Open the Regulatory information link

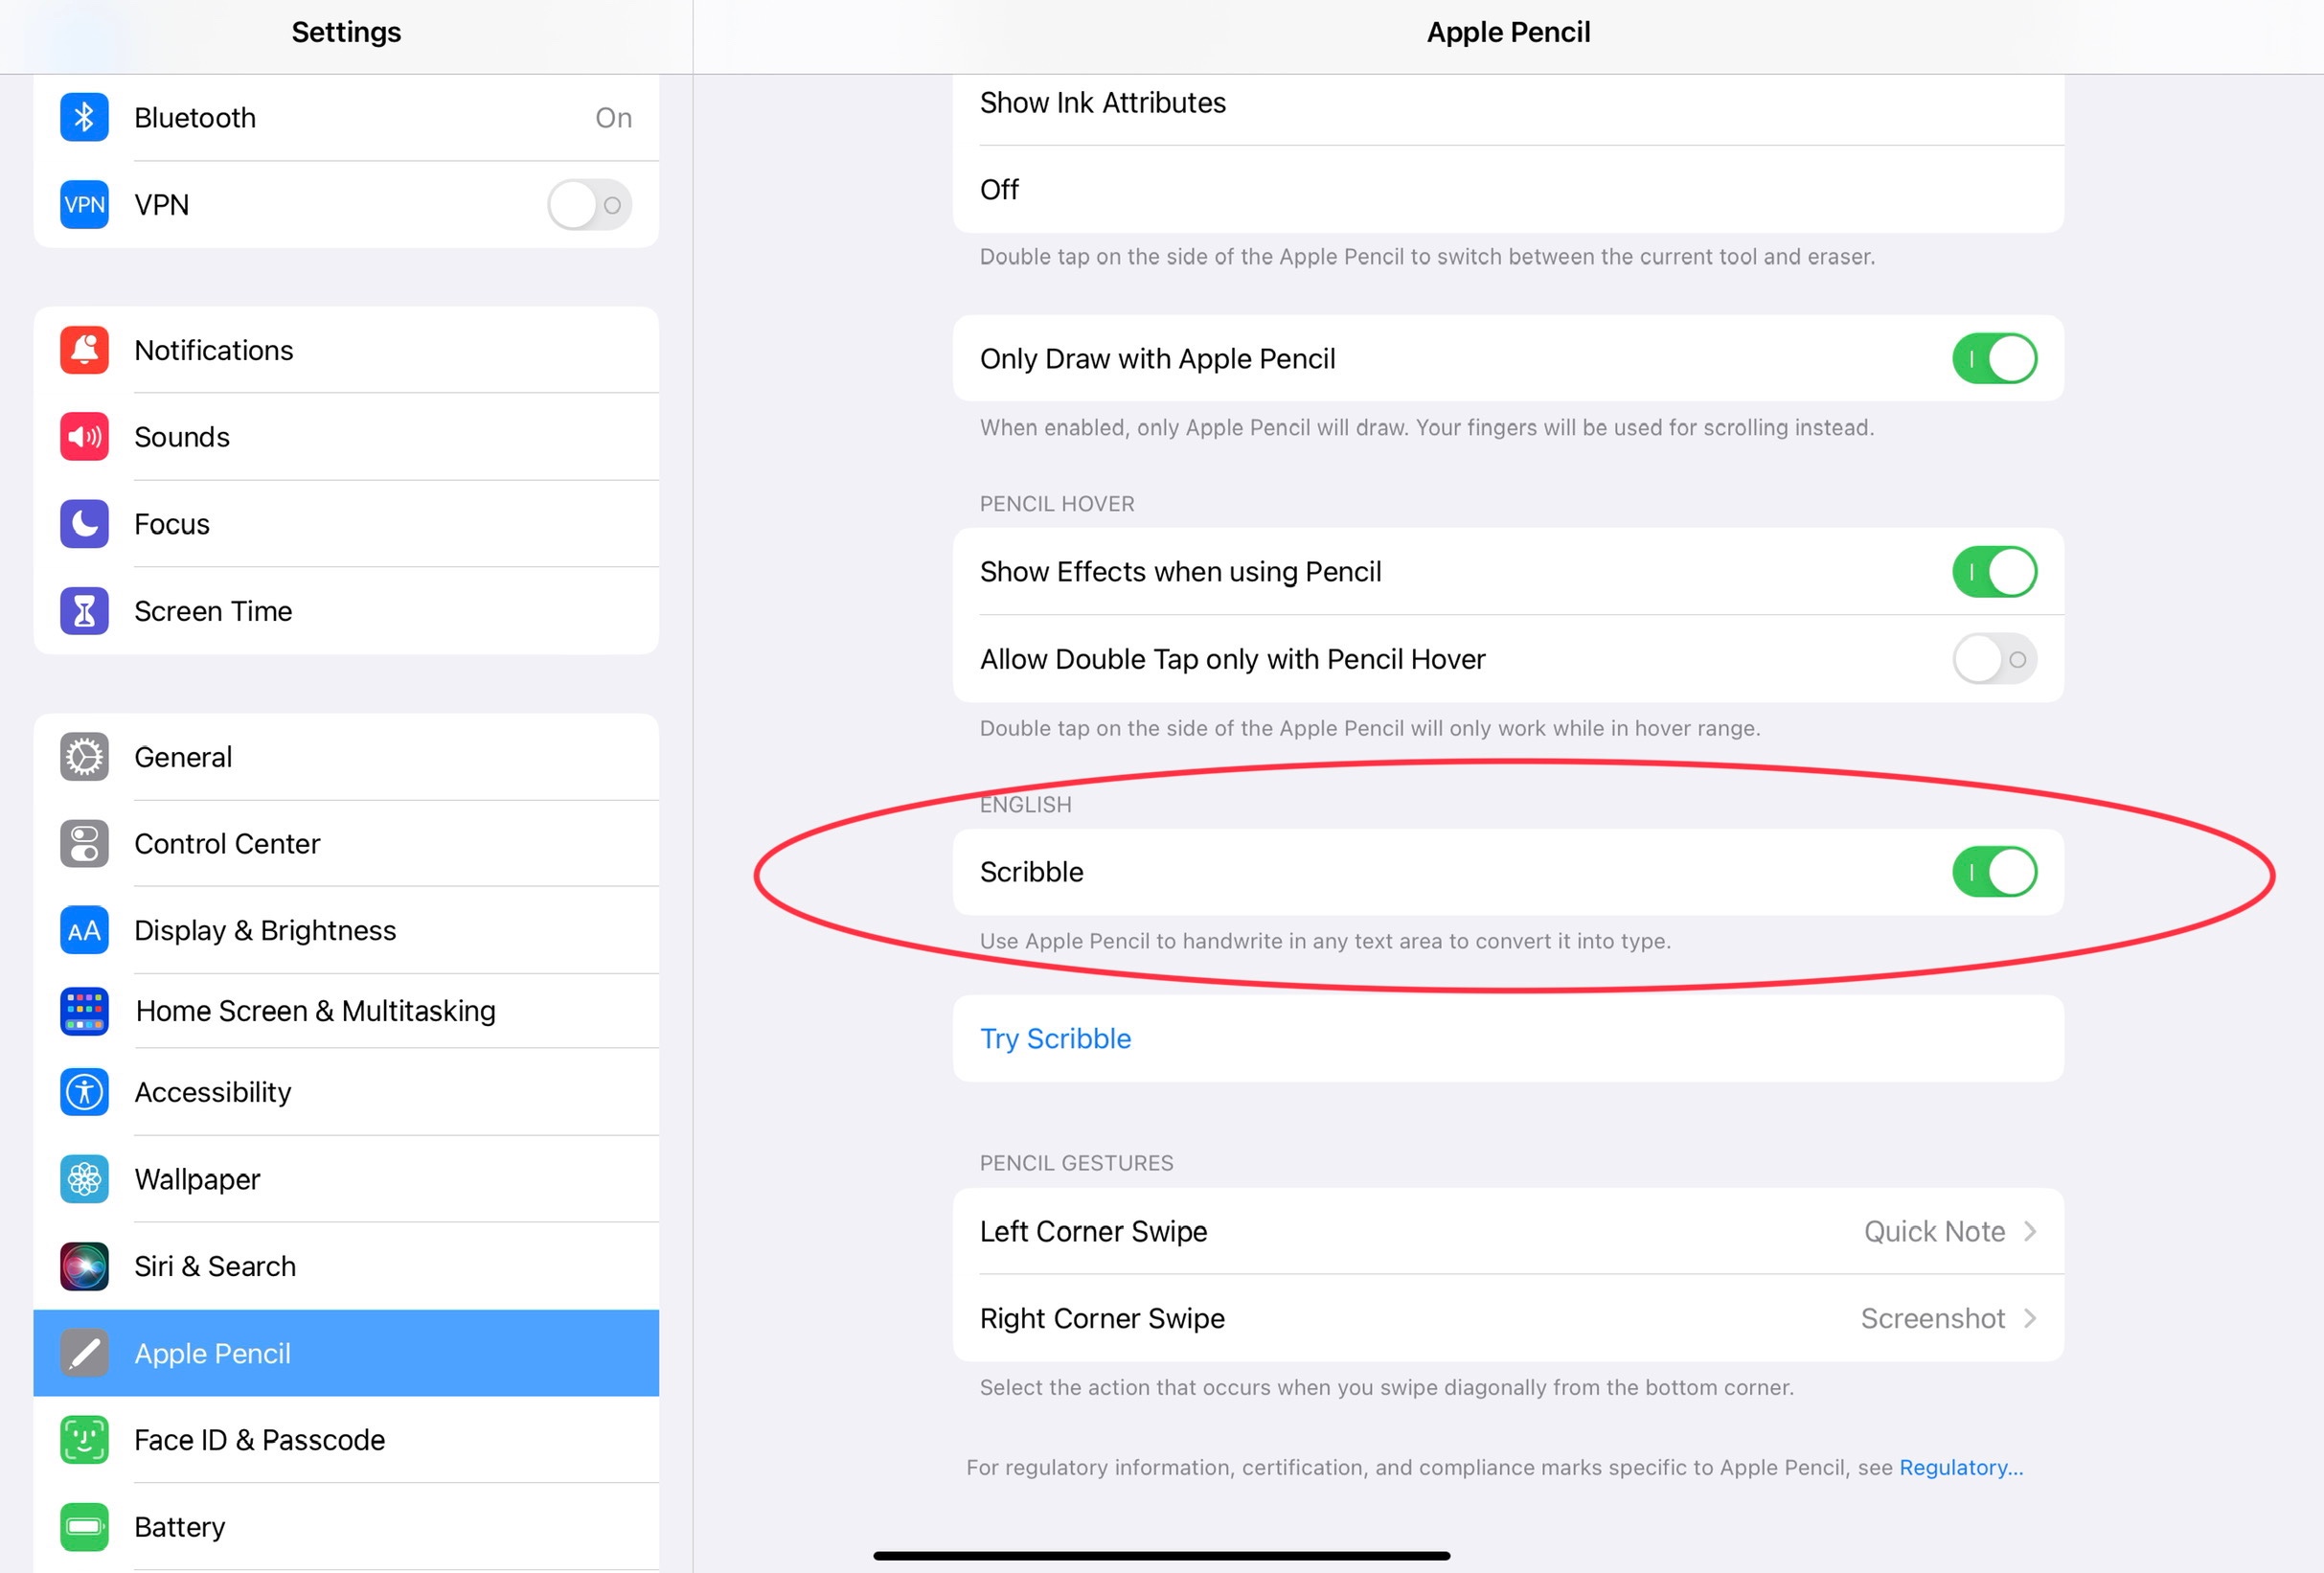[x=1960, y=1467]
